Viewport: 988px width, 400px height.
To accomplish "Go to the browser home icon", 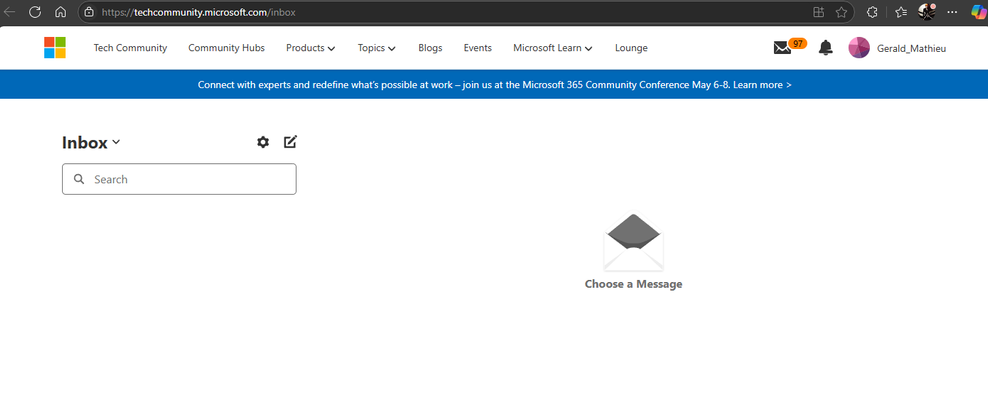I will [60, 11].
